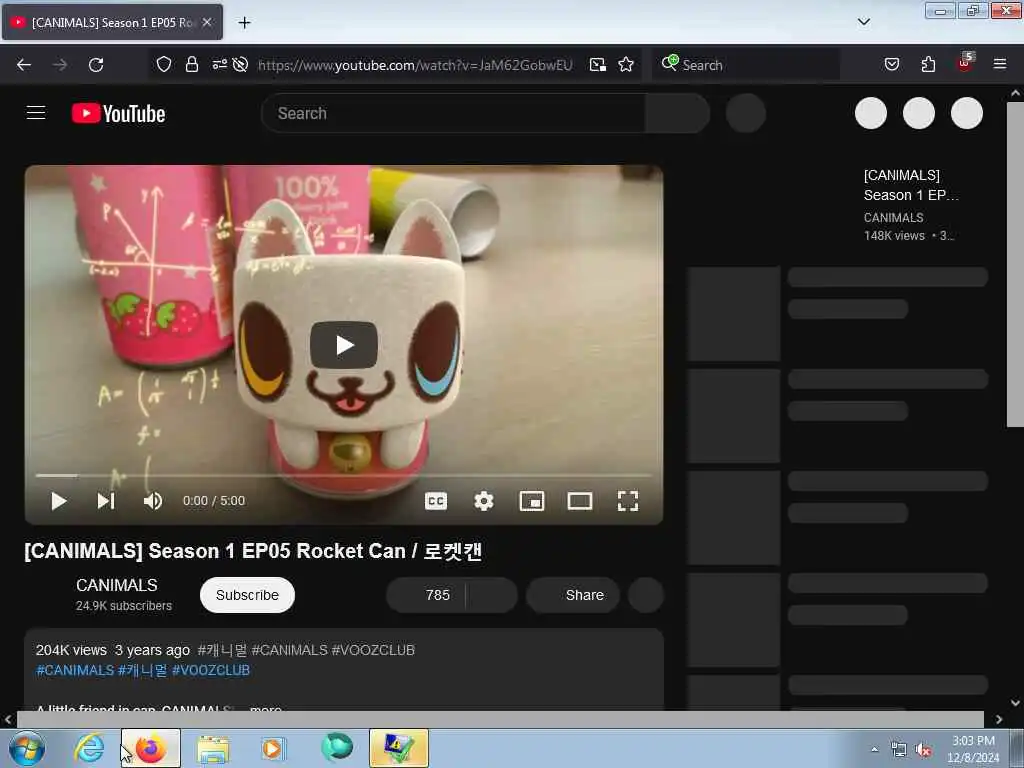
Task: Toggle theater mode on the player
Action: click(579, 501)
